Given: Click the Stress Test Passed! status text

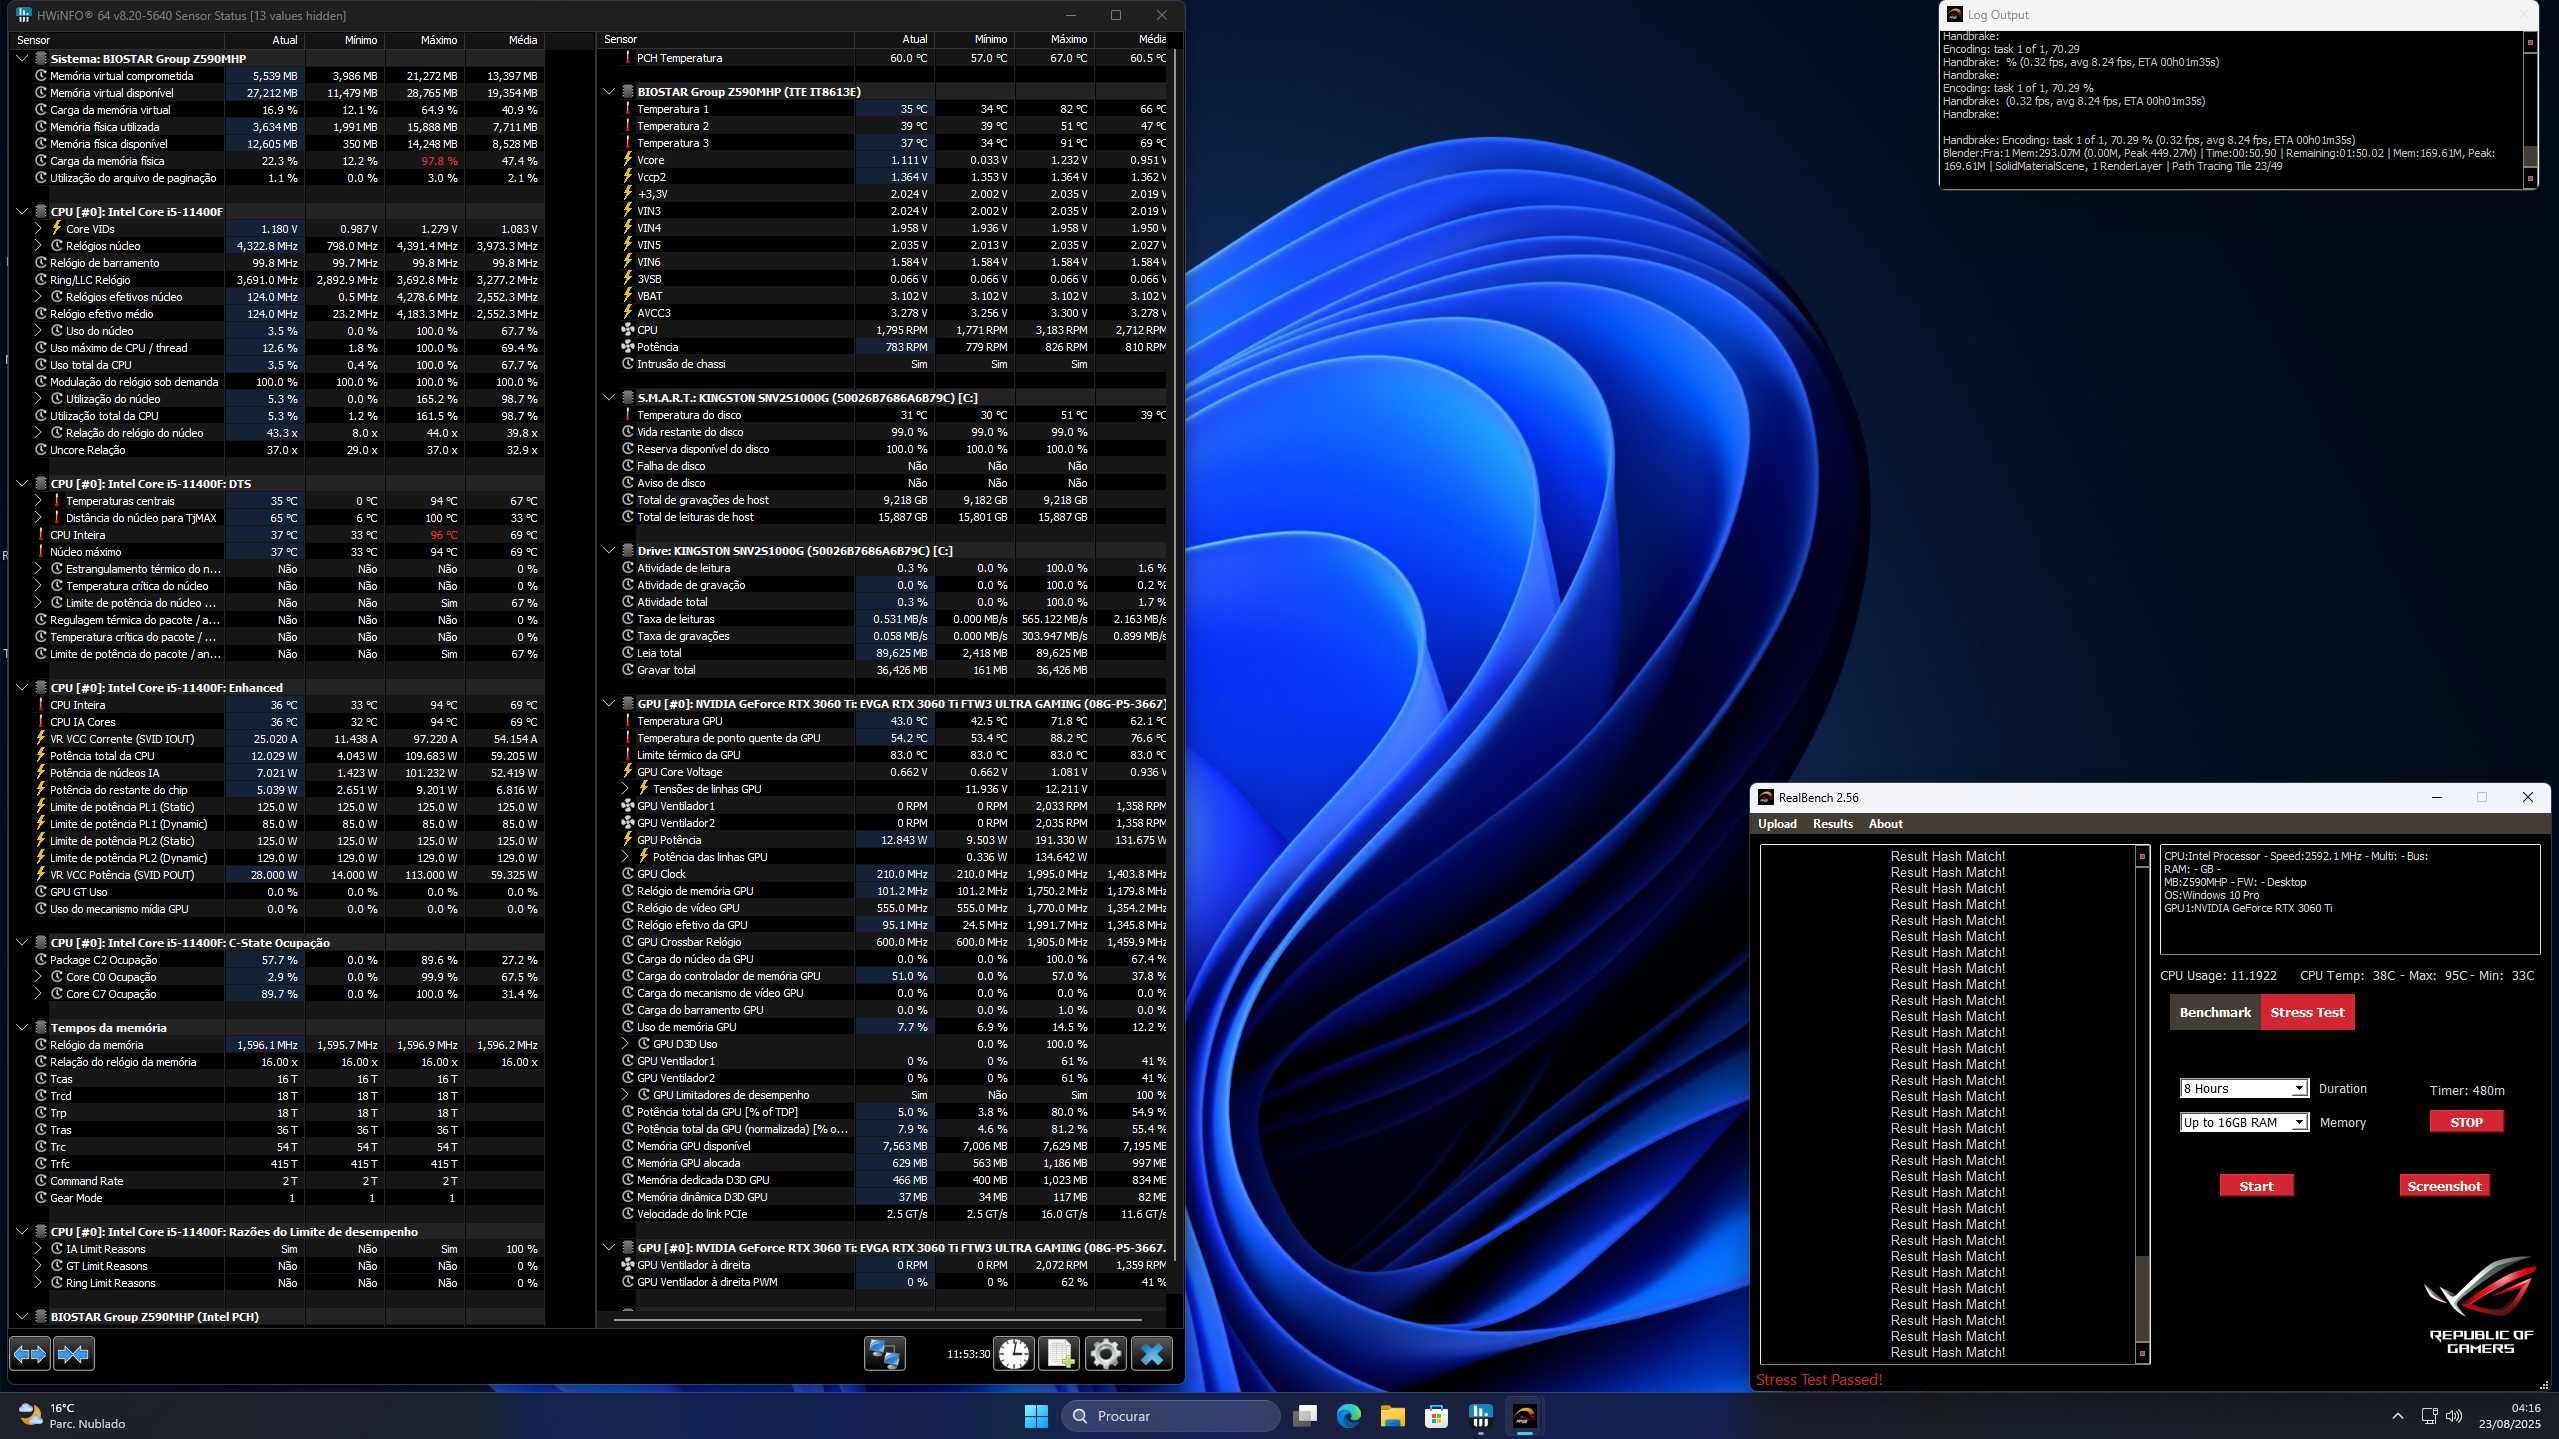Looking at the screenshot, I should (x=1819, y=1380).
